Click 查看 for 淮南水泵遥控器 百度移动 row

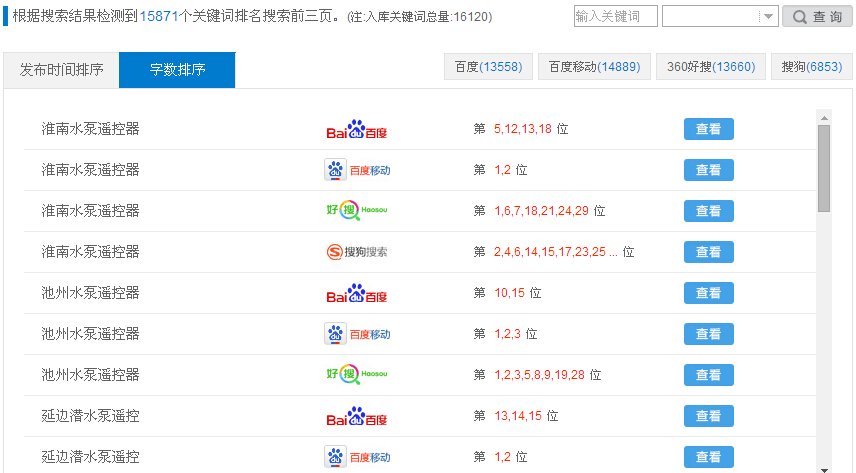tap(709, 170)
